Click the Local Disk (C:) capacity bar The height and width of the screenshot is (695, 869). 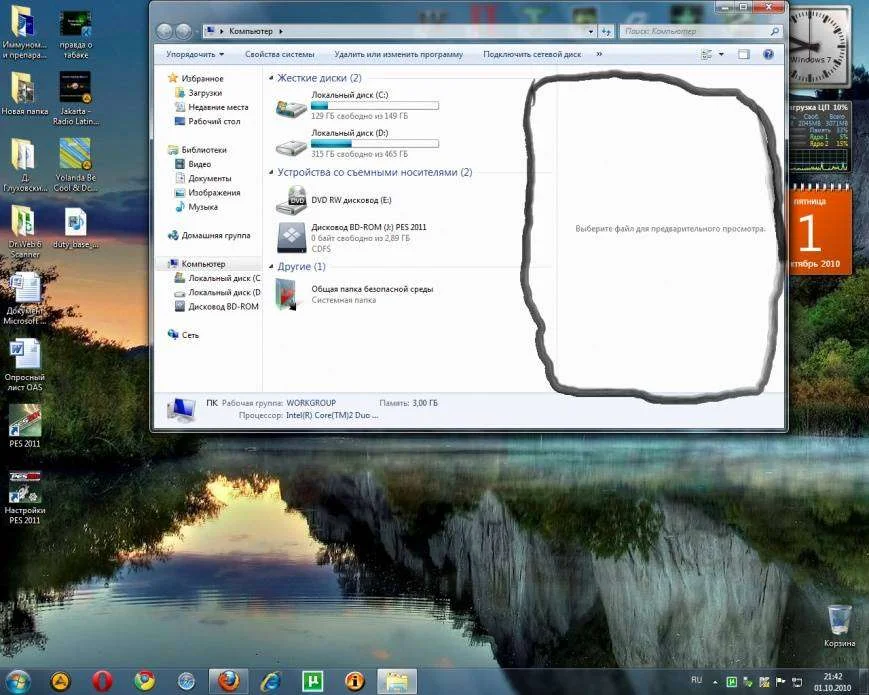[375, 105]
